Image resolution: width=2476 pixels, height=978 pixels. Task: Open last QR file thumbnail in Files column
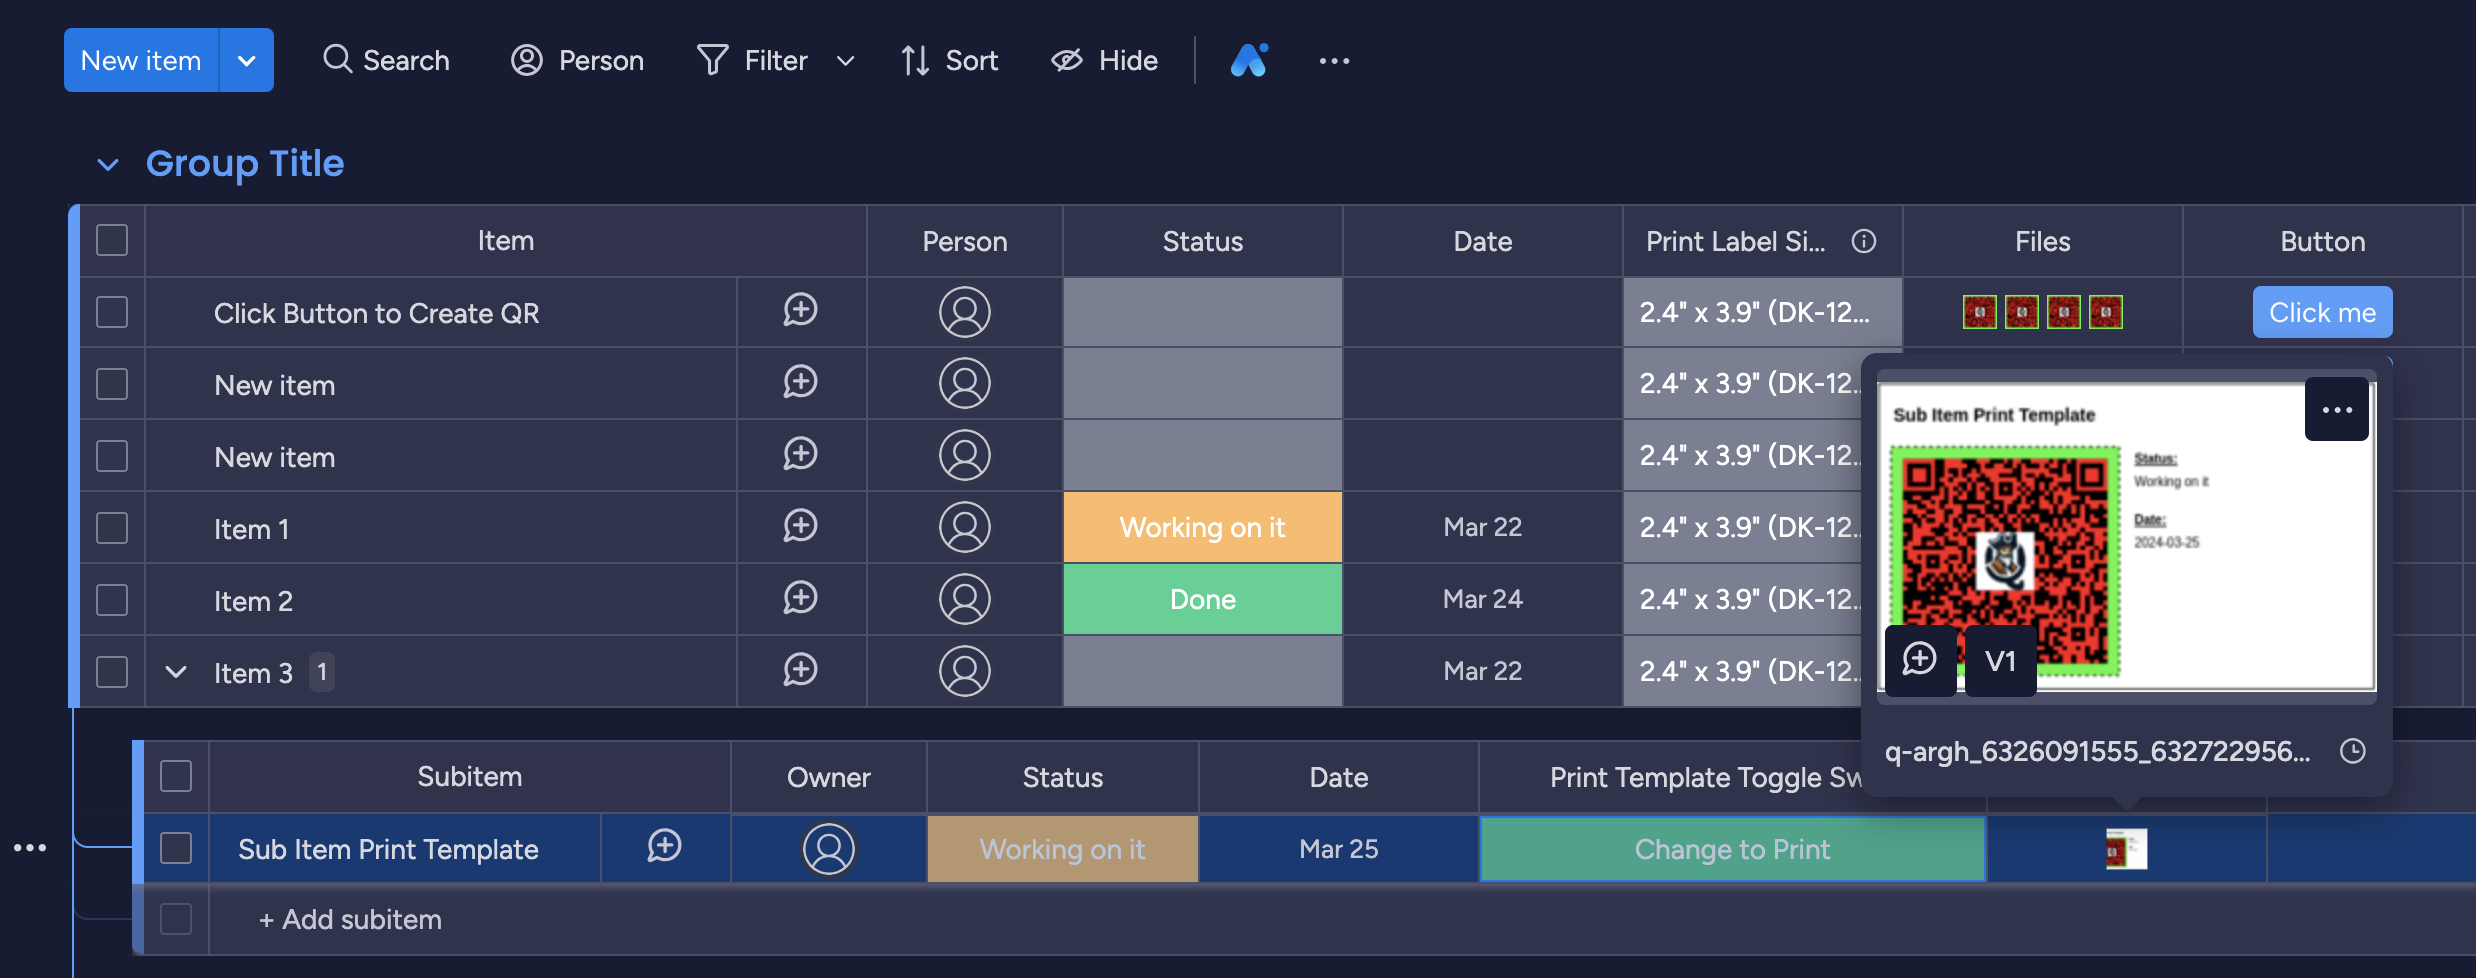coord(2105,312)
